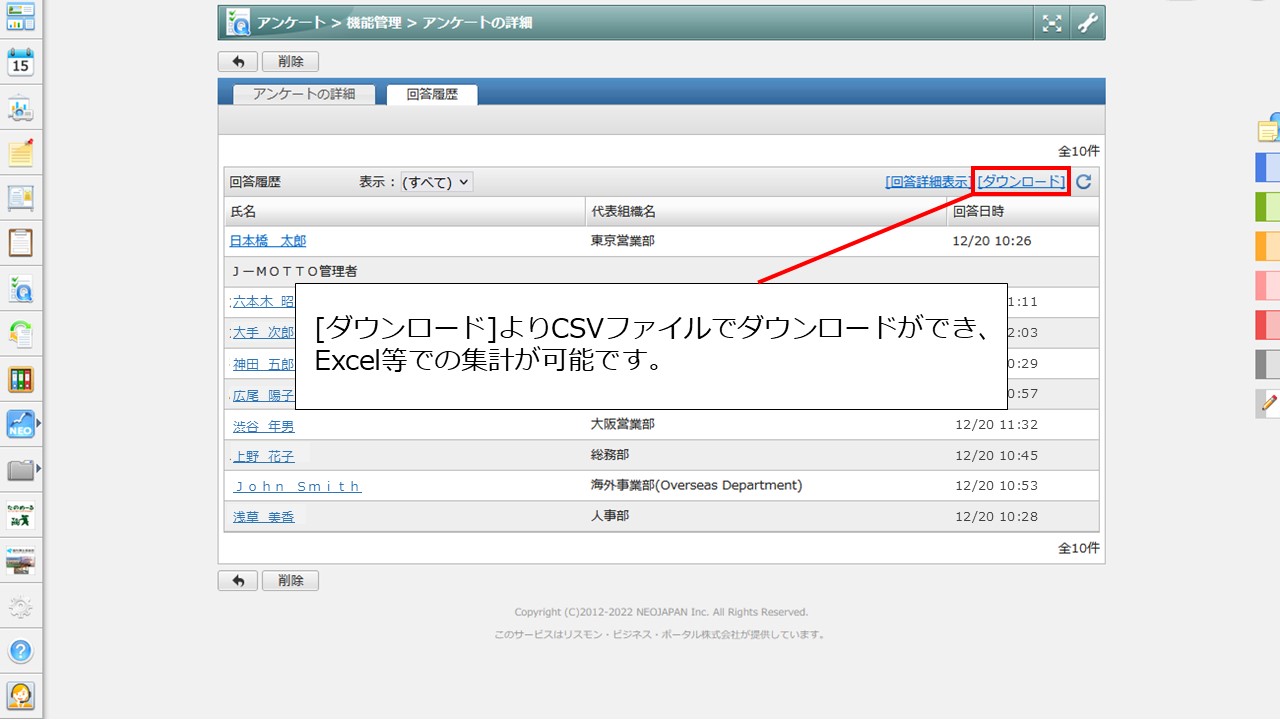Image resolution: width=1280 pixels, height=720 pixels.
Task: Click the NEO chart icon in sidebar
Action: [20, 424]
